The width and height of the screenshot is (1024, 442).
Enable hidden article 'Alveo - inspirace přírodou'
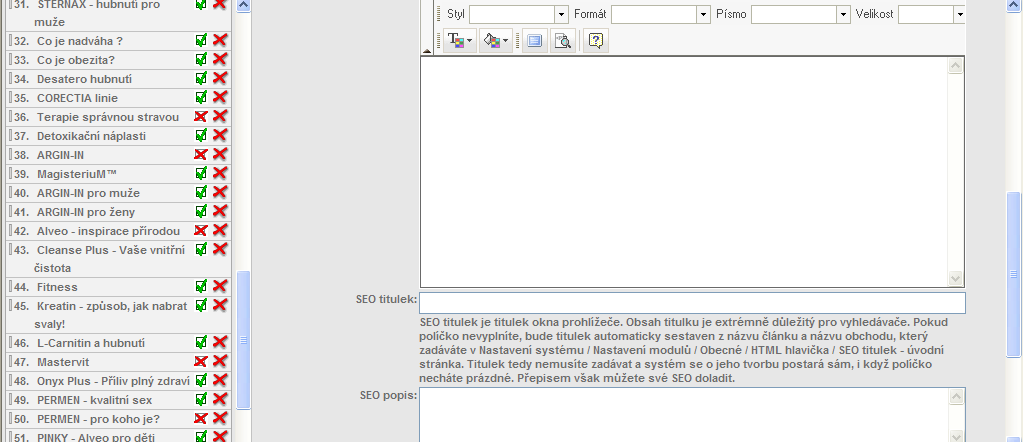(201, 230)
